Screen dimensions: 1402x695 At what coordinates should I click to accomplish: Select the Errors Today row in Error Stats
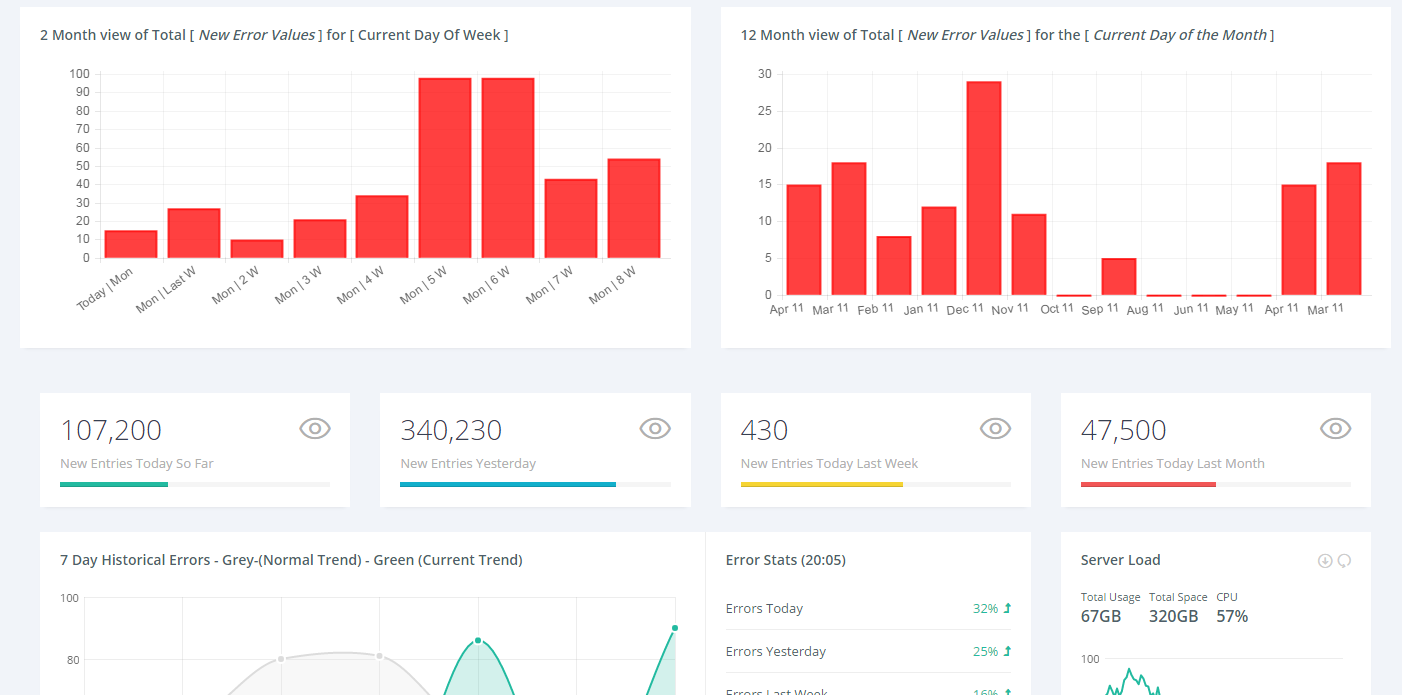coord(868,608)
